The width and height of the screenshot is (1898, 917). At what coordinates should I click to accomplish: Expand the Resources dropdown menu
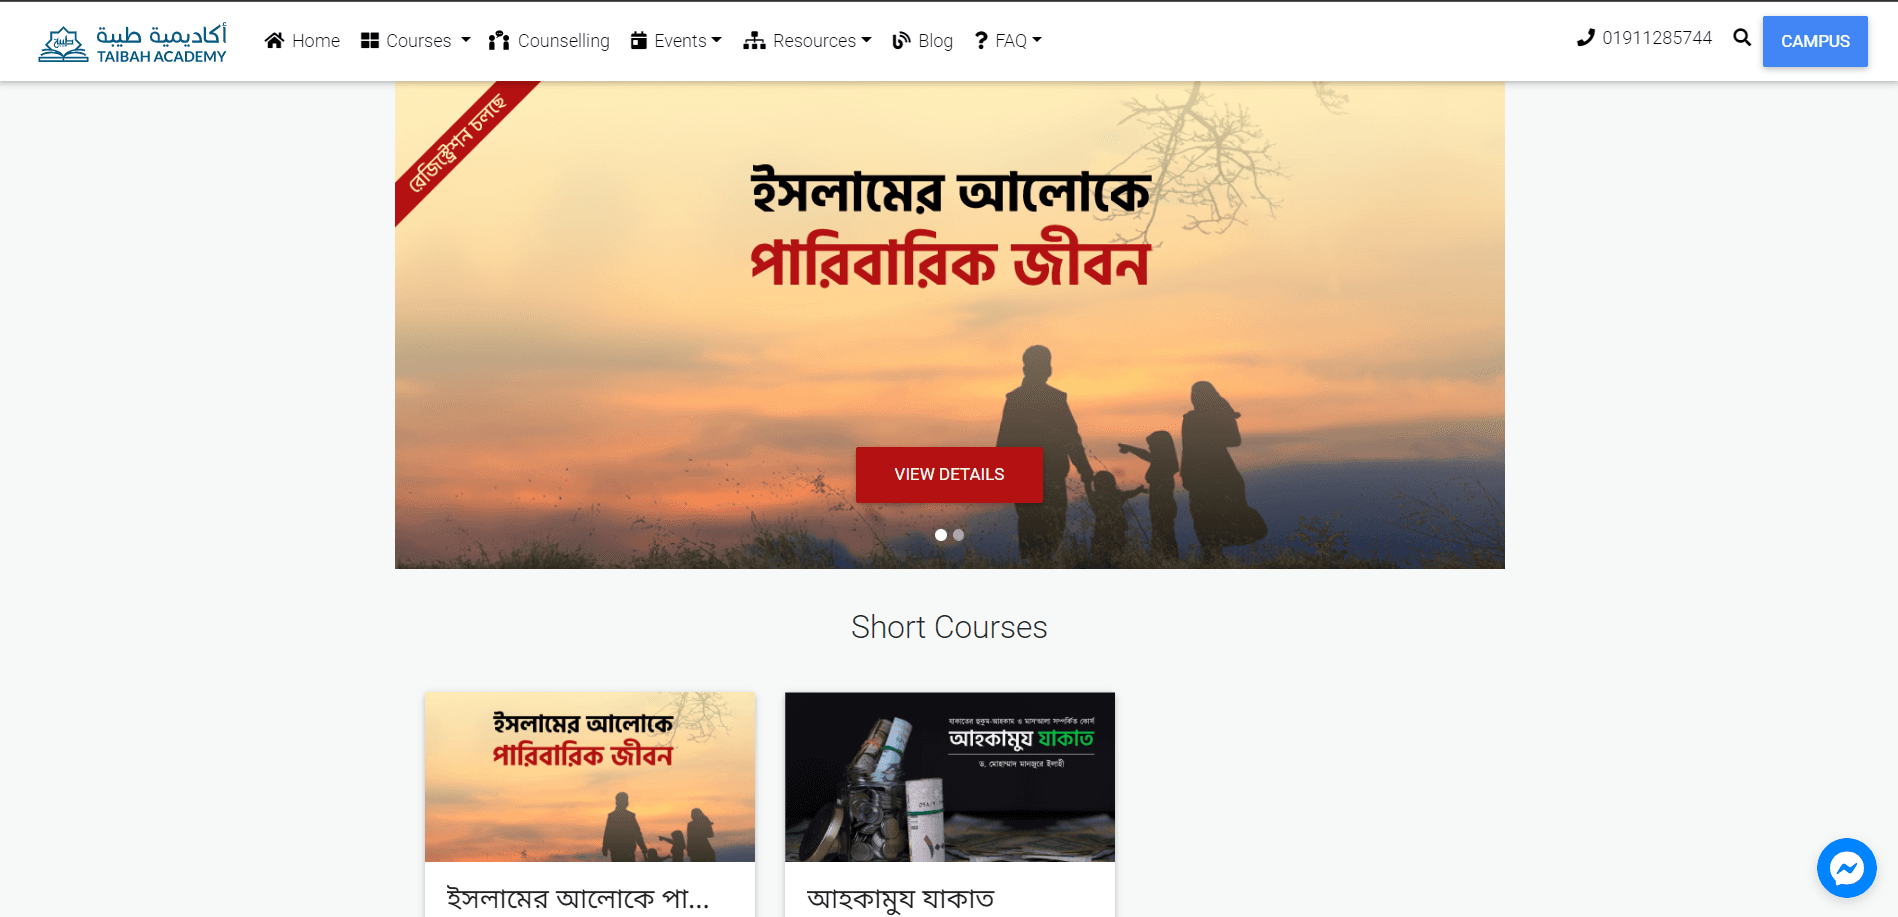(x=807, y=40)
